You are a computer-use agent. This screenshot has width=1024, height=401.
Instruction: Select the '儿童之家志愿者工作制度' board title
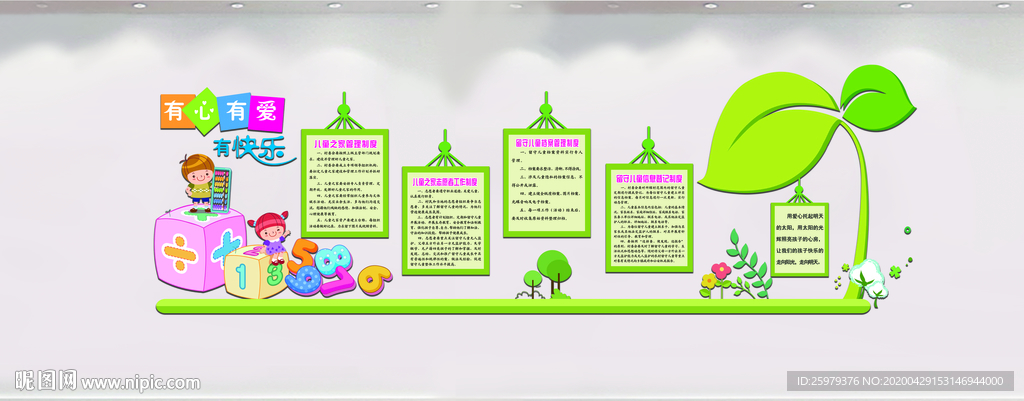[445, 180]
